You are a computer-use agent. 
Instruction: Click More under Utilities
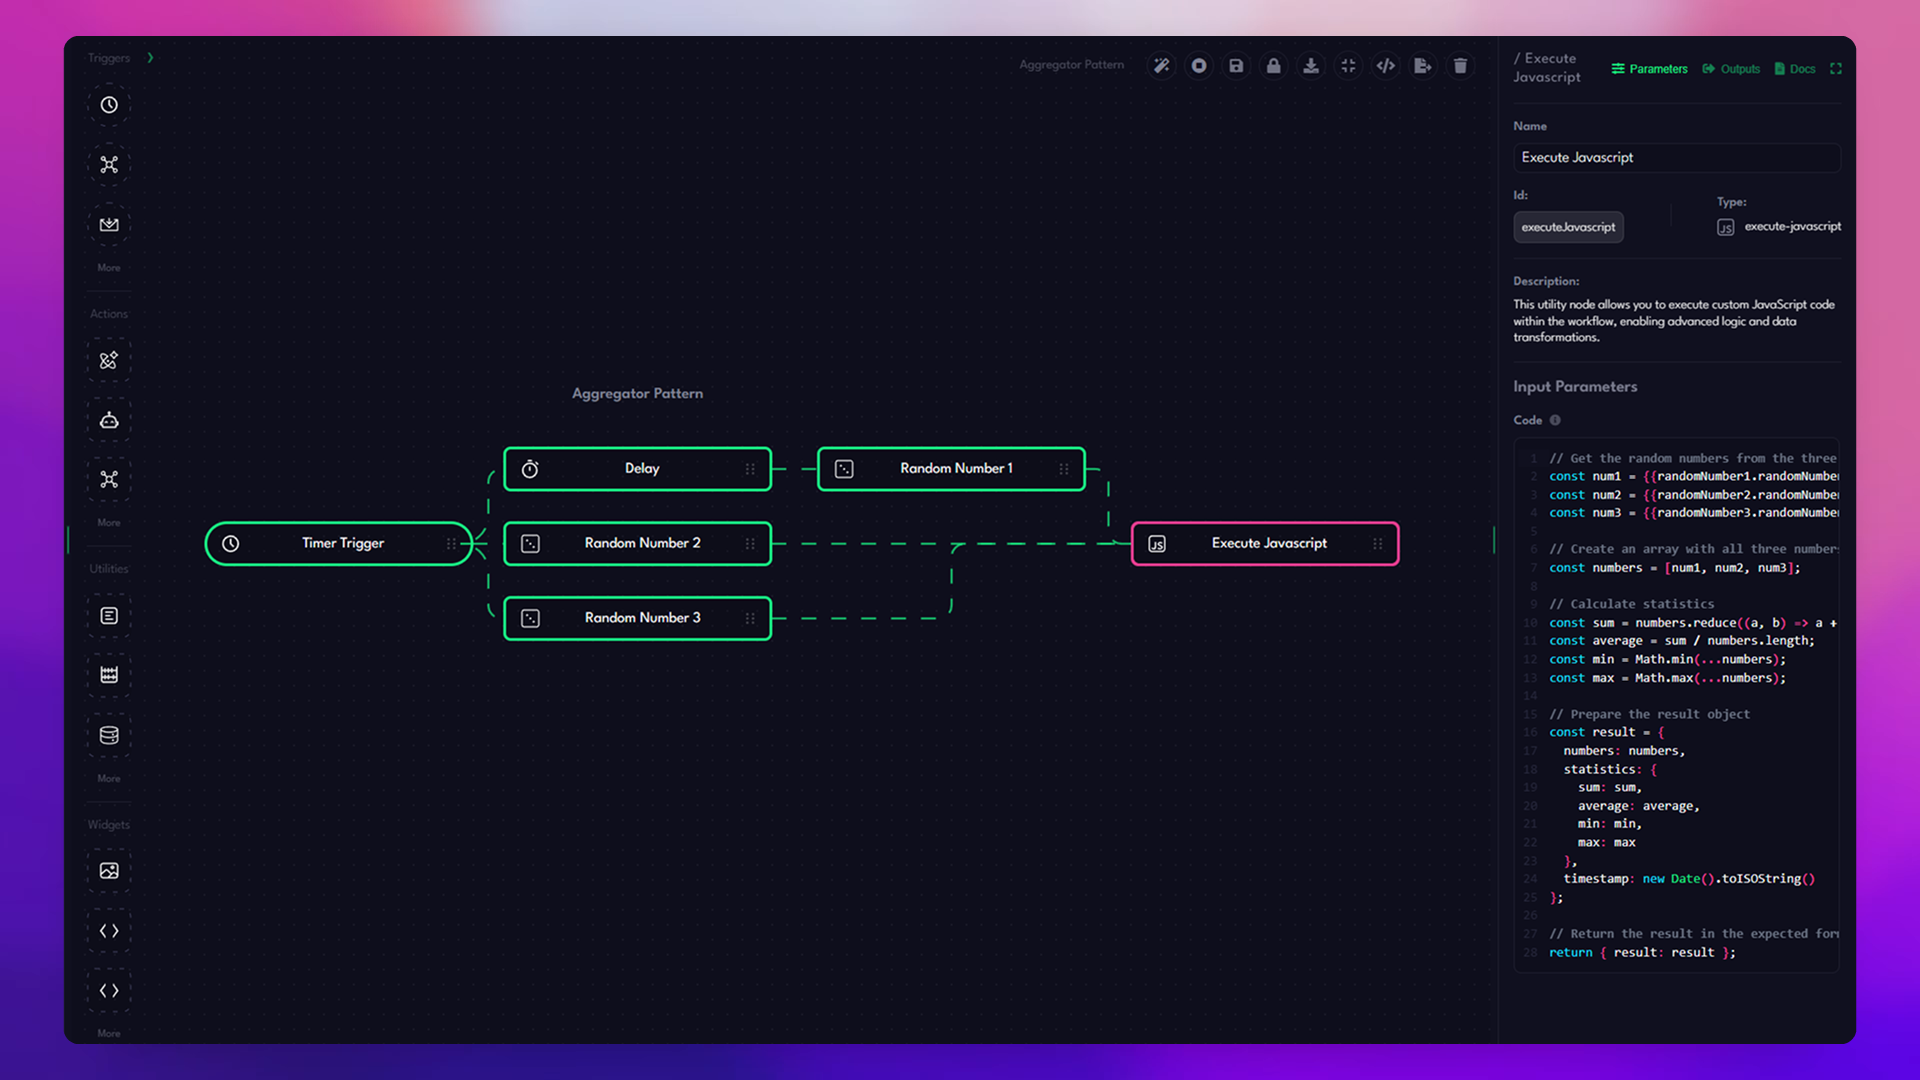(x=108, y=778)
